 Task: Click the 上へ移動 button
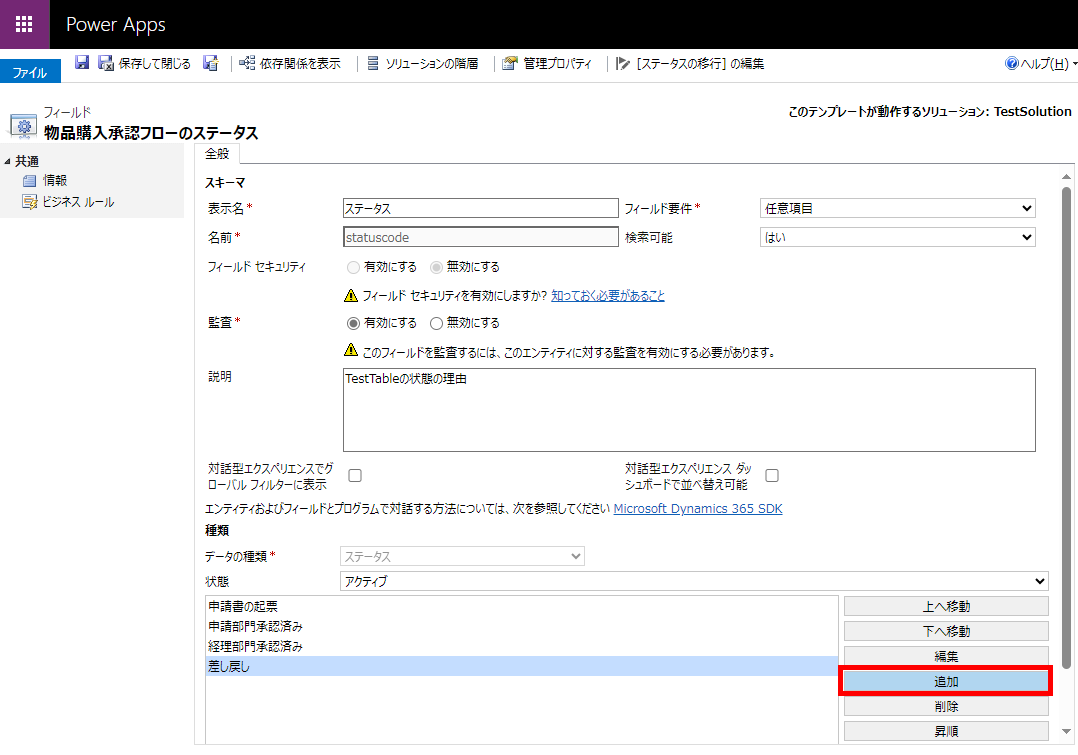pyautogui.click(x=946, y=606)
